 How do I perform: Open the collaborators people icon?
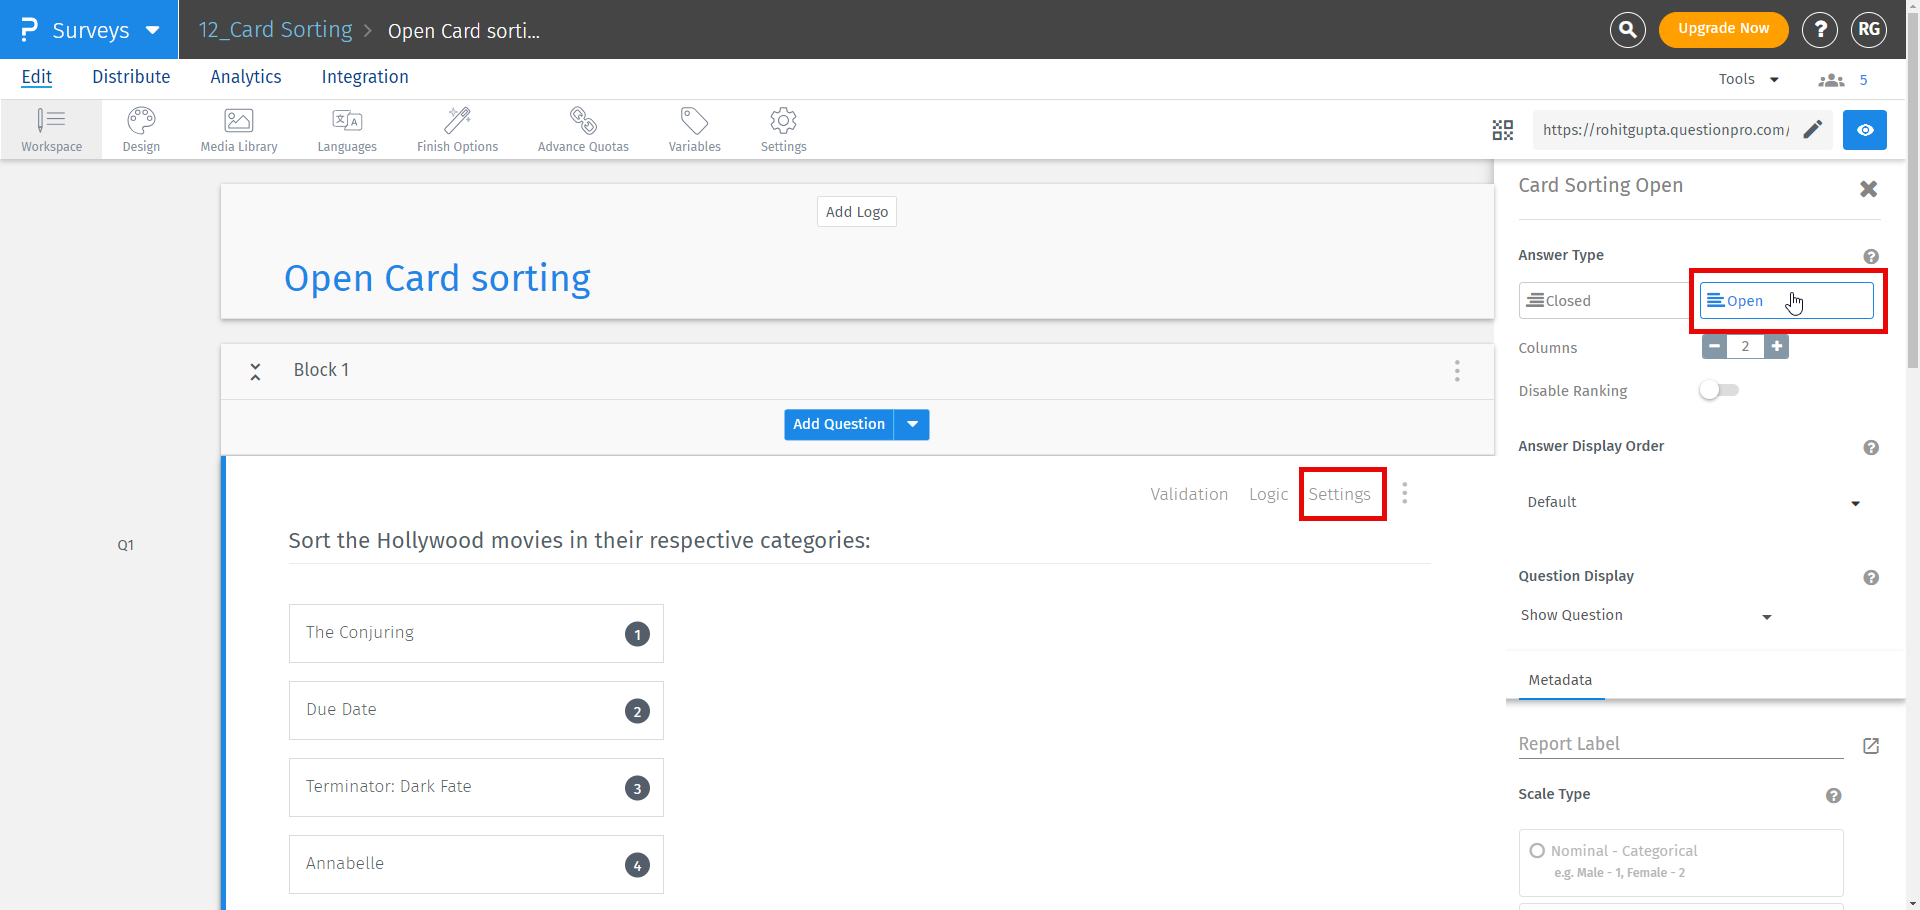(x=1831, y=80)
